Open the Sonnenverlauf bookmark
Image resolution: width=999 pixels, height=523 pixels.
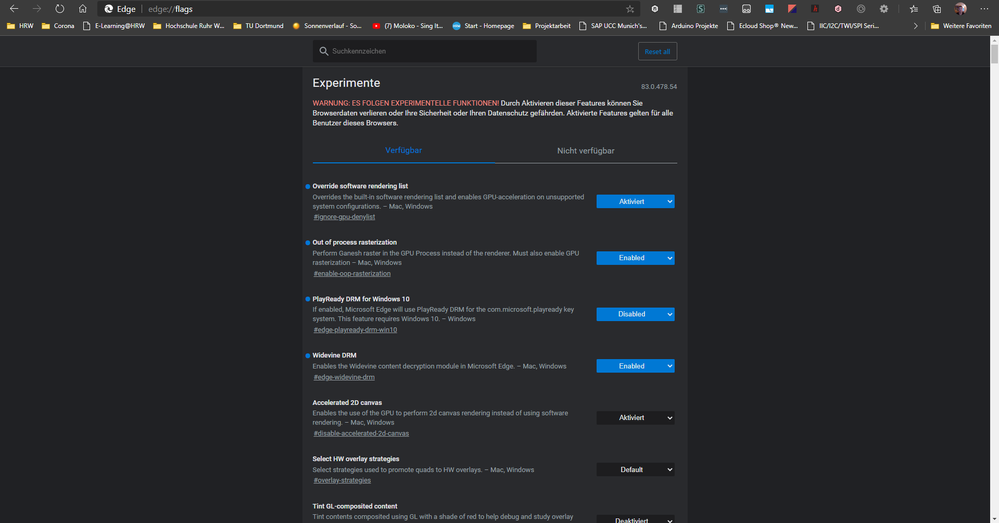pyautogui.click(x=326, y=26)
